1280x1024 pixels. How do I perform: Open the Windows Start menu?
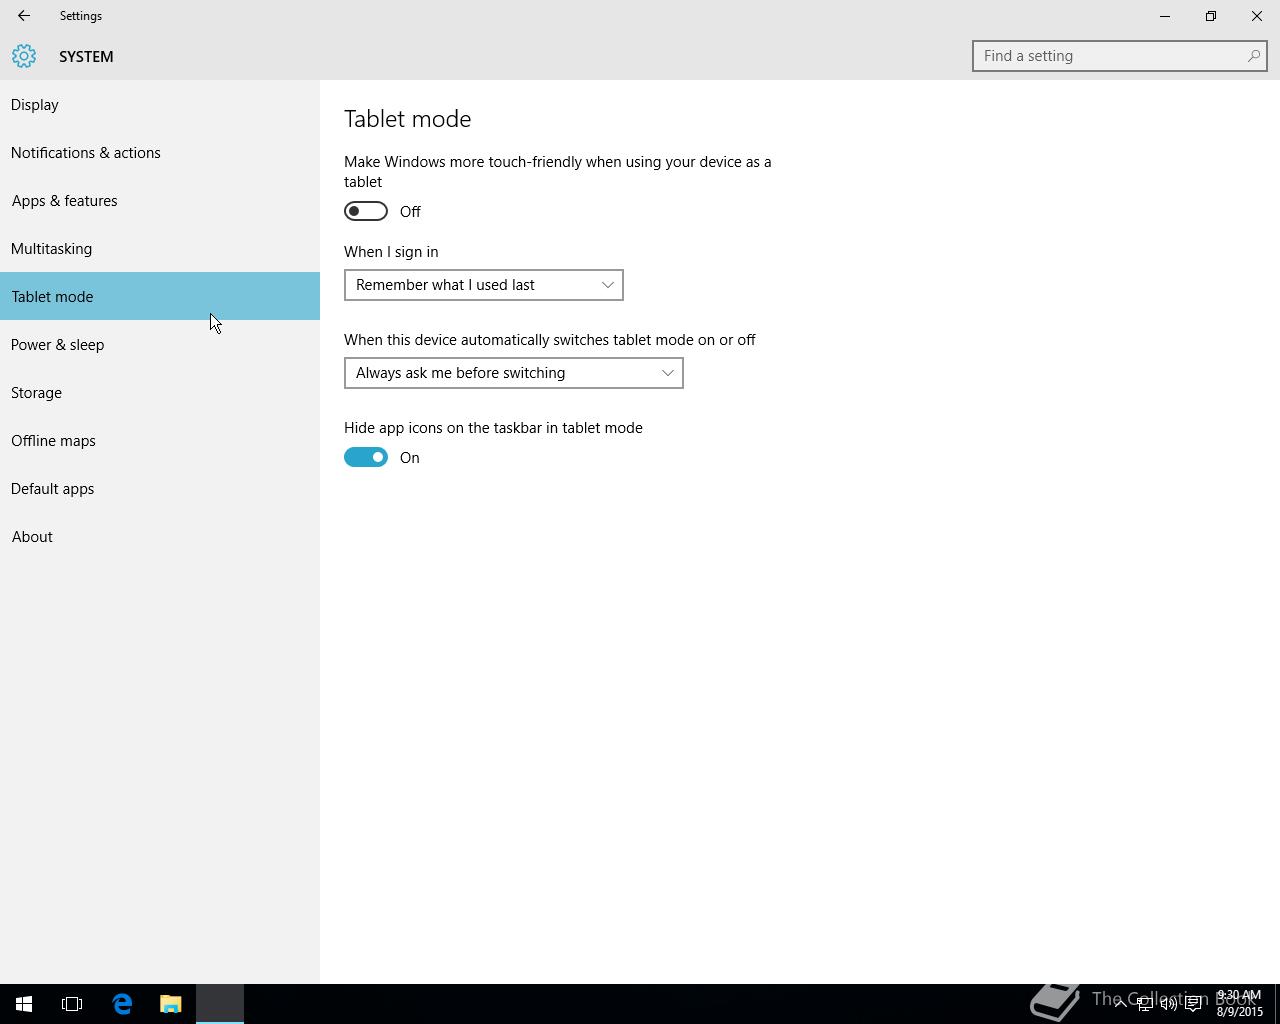point(24,1004)
